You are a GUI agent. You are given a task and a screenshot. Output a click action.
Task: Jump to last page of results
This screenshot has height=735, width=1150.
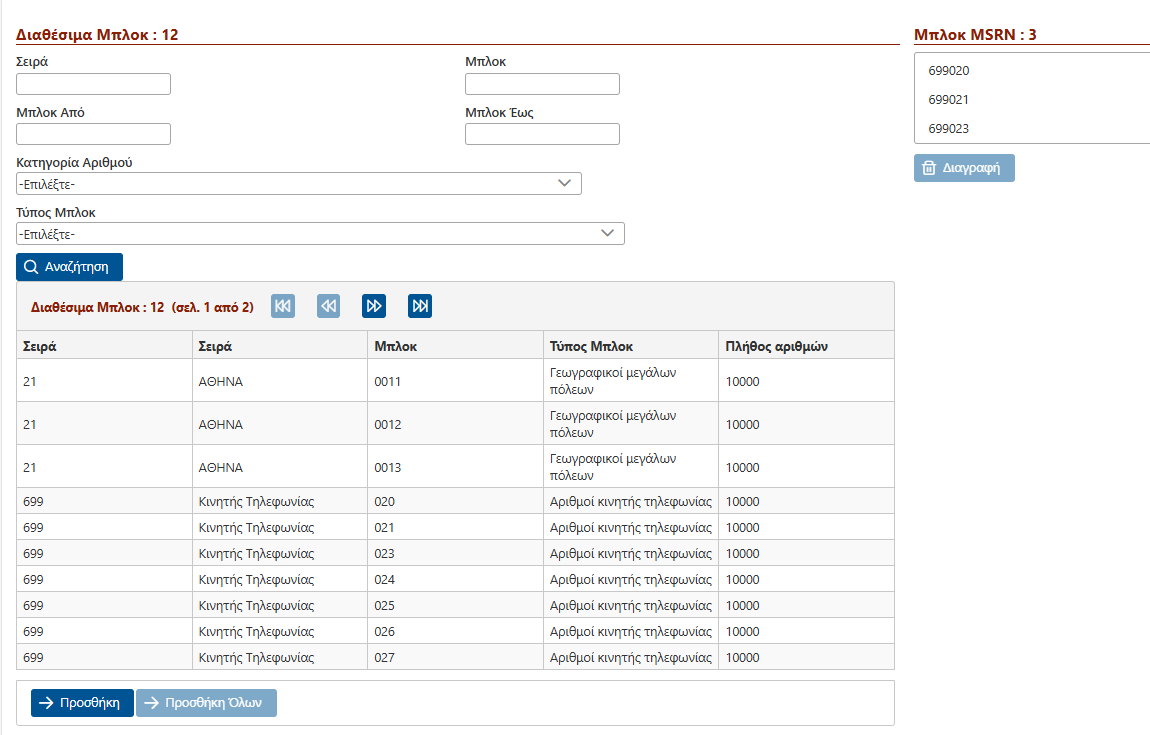point(420,306)
